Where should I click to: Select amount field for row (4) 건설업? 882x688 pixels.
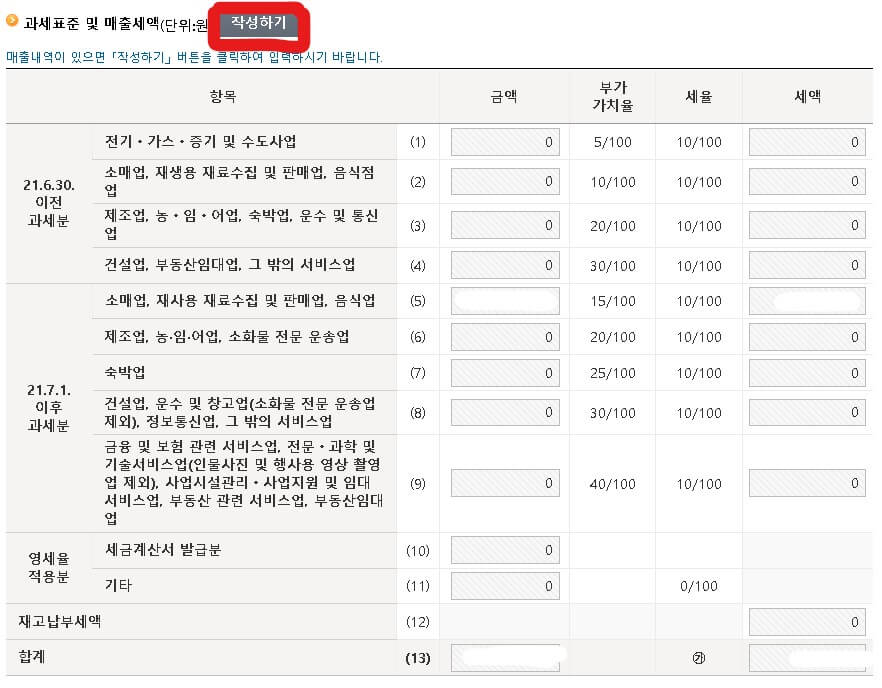point(505,266)
